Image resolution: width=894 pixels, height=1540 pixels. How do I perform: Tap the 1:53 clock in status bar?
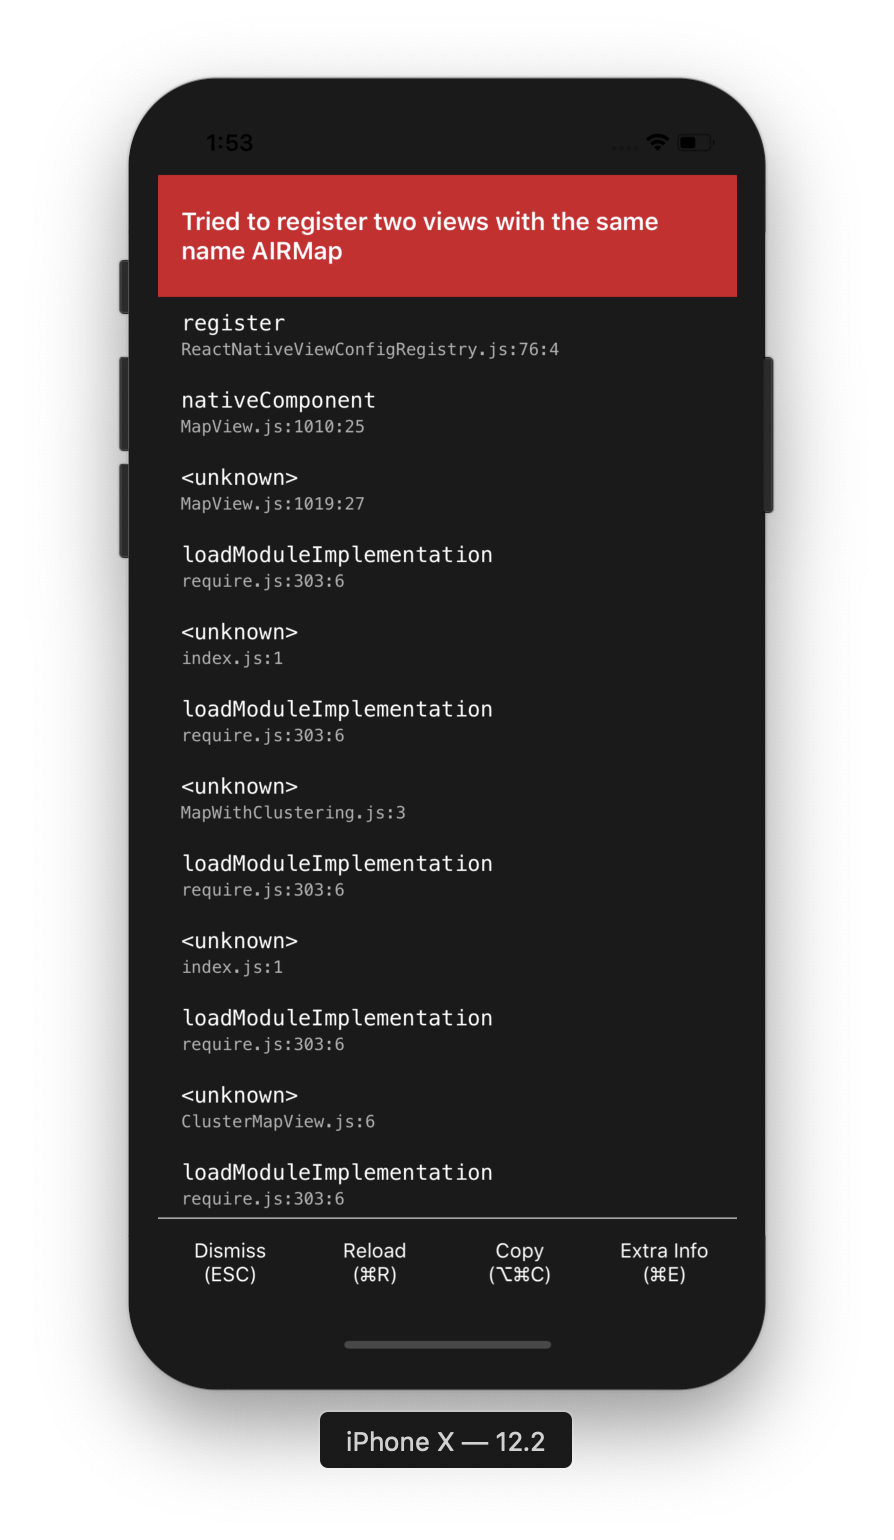coord(229,142)
